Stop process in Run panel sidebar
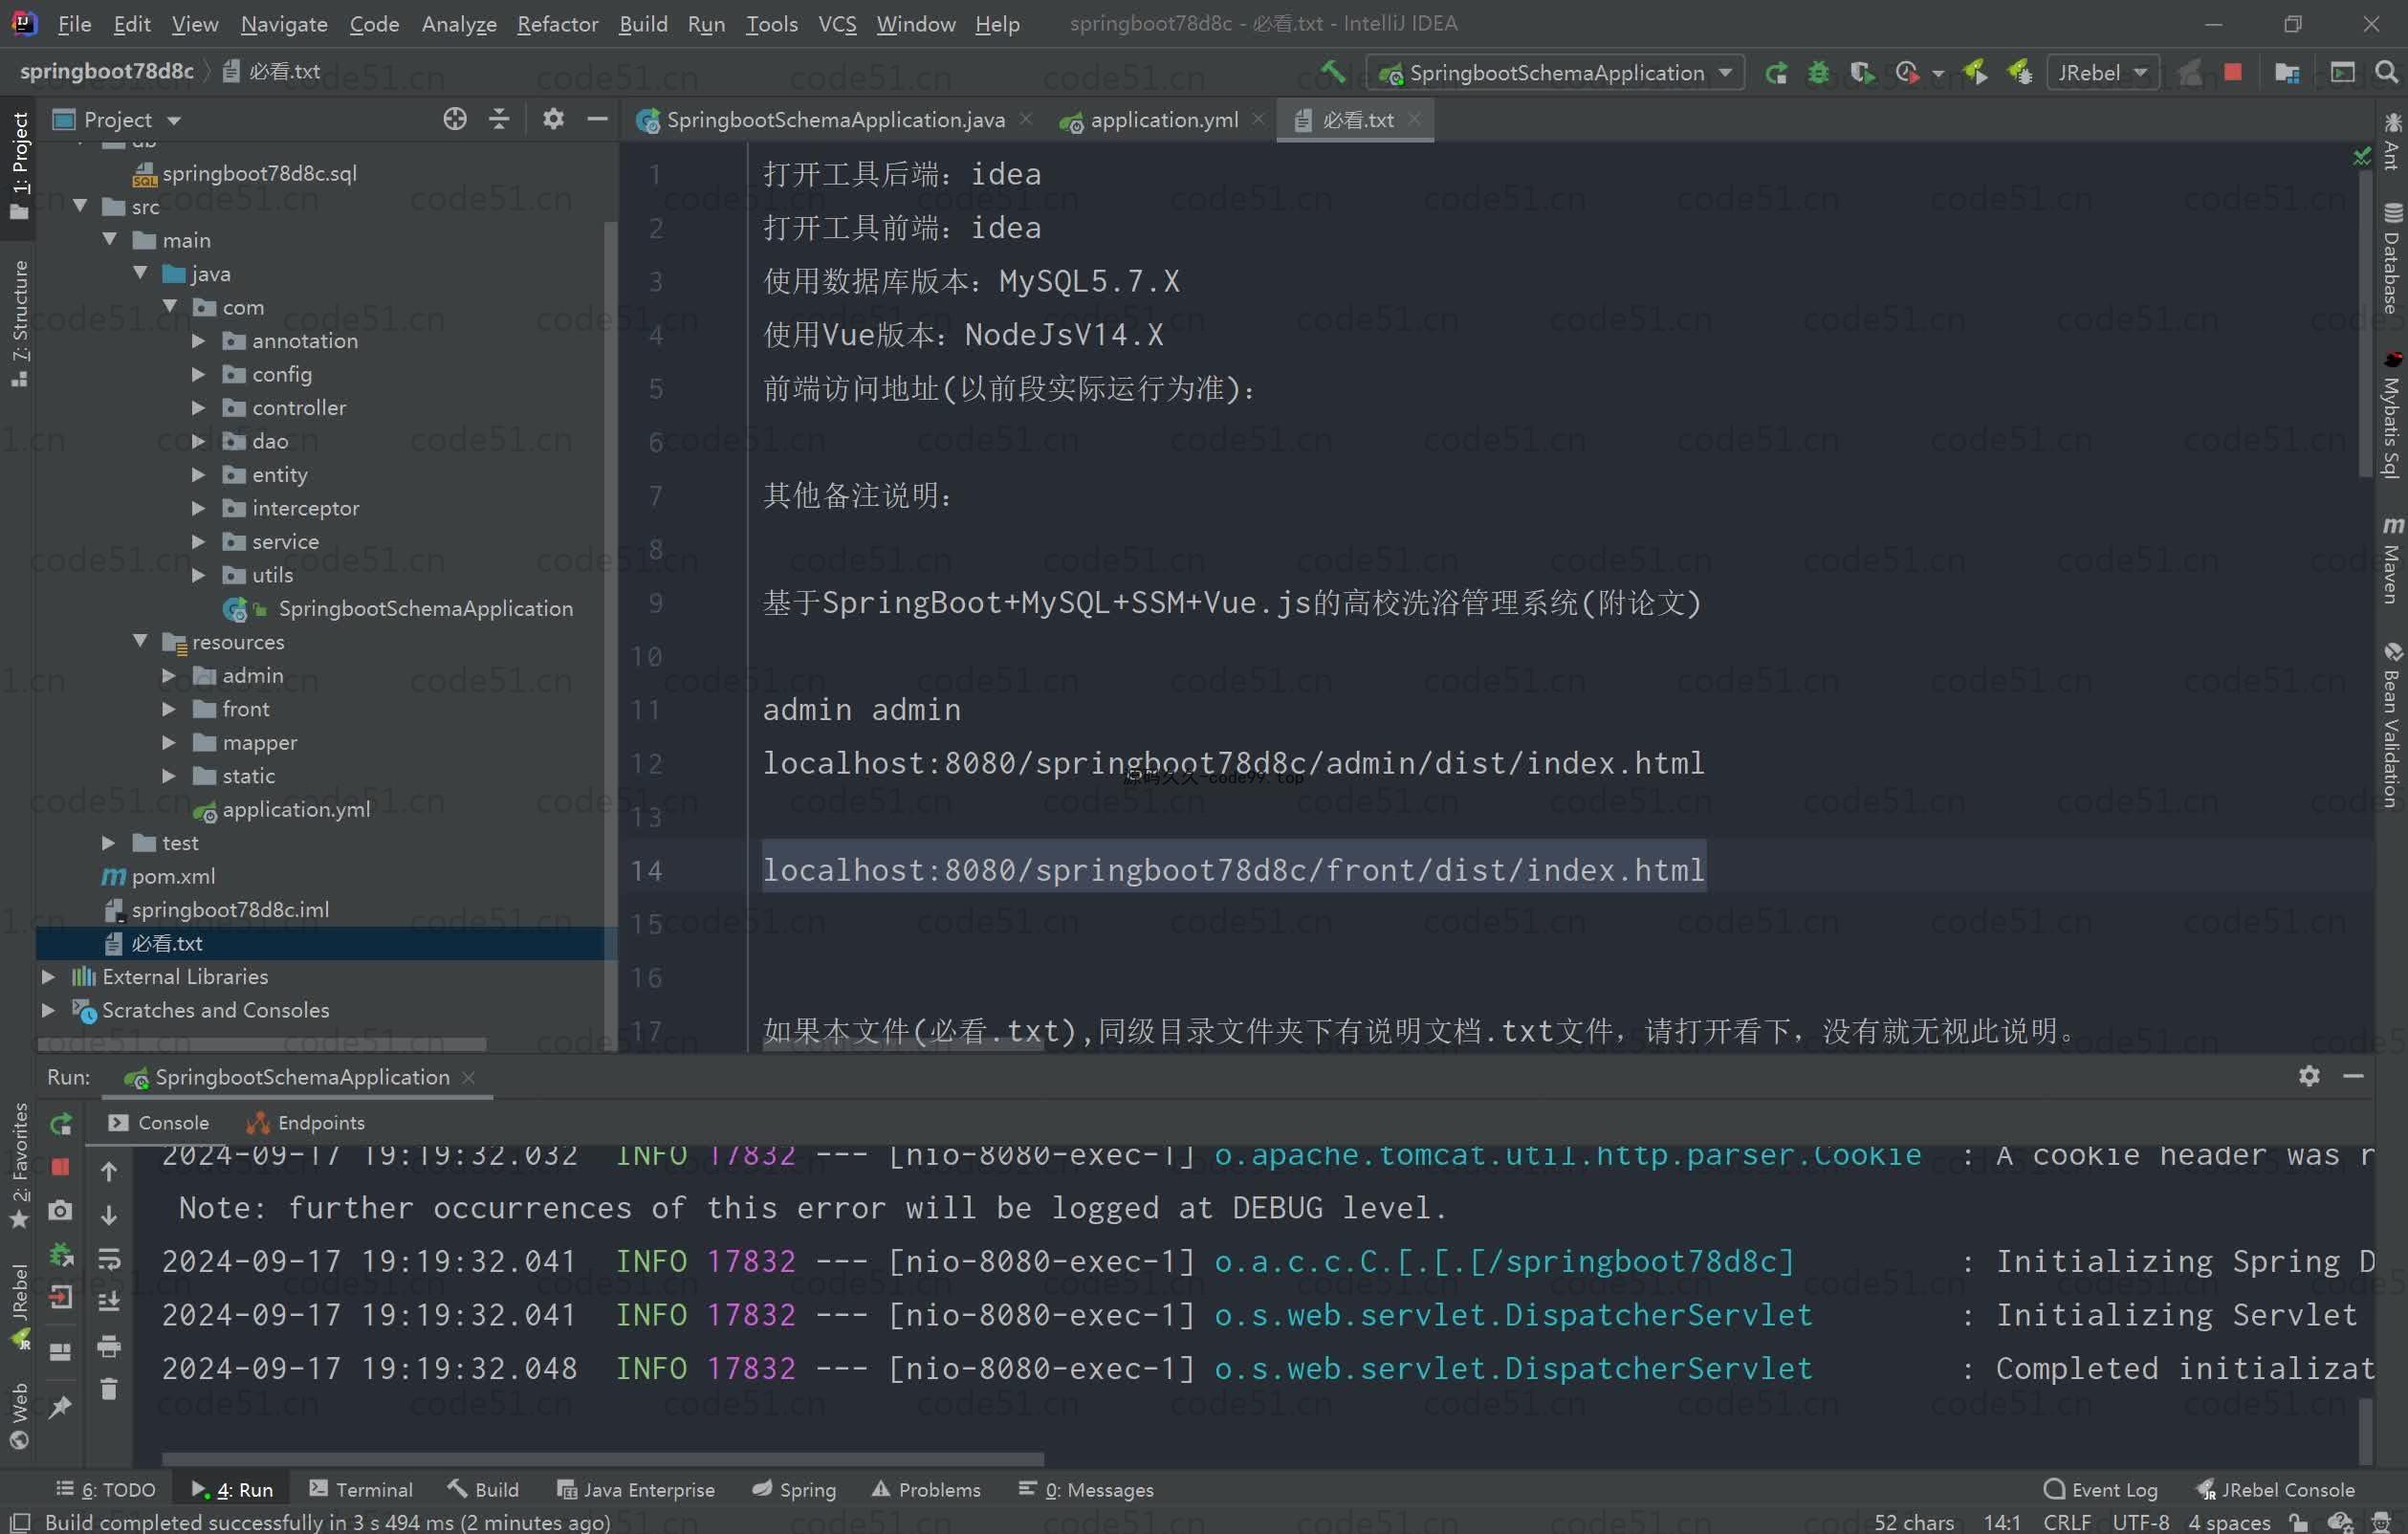Viewport: 2408px width, 1534px height. [61, 1167]
